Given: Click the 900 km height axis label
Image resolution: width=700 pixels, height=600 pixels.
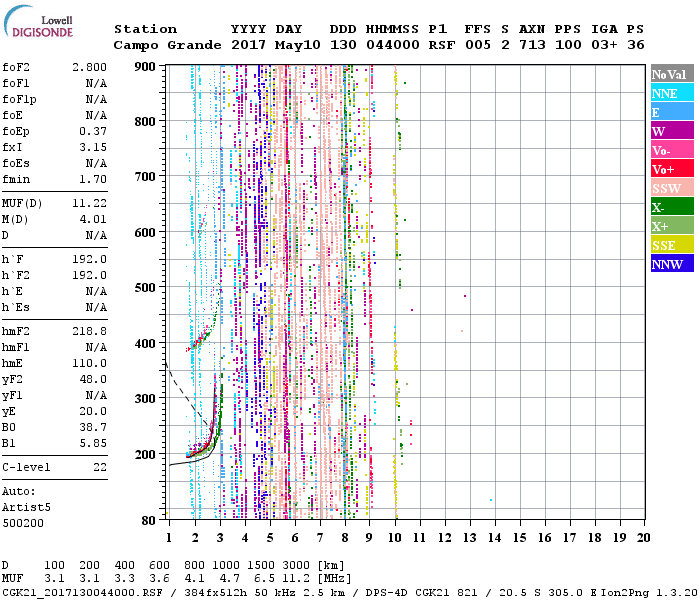Looking at the screenshot, I should click(x=145, y=66).
